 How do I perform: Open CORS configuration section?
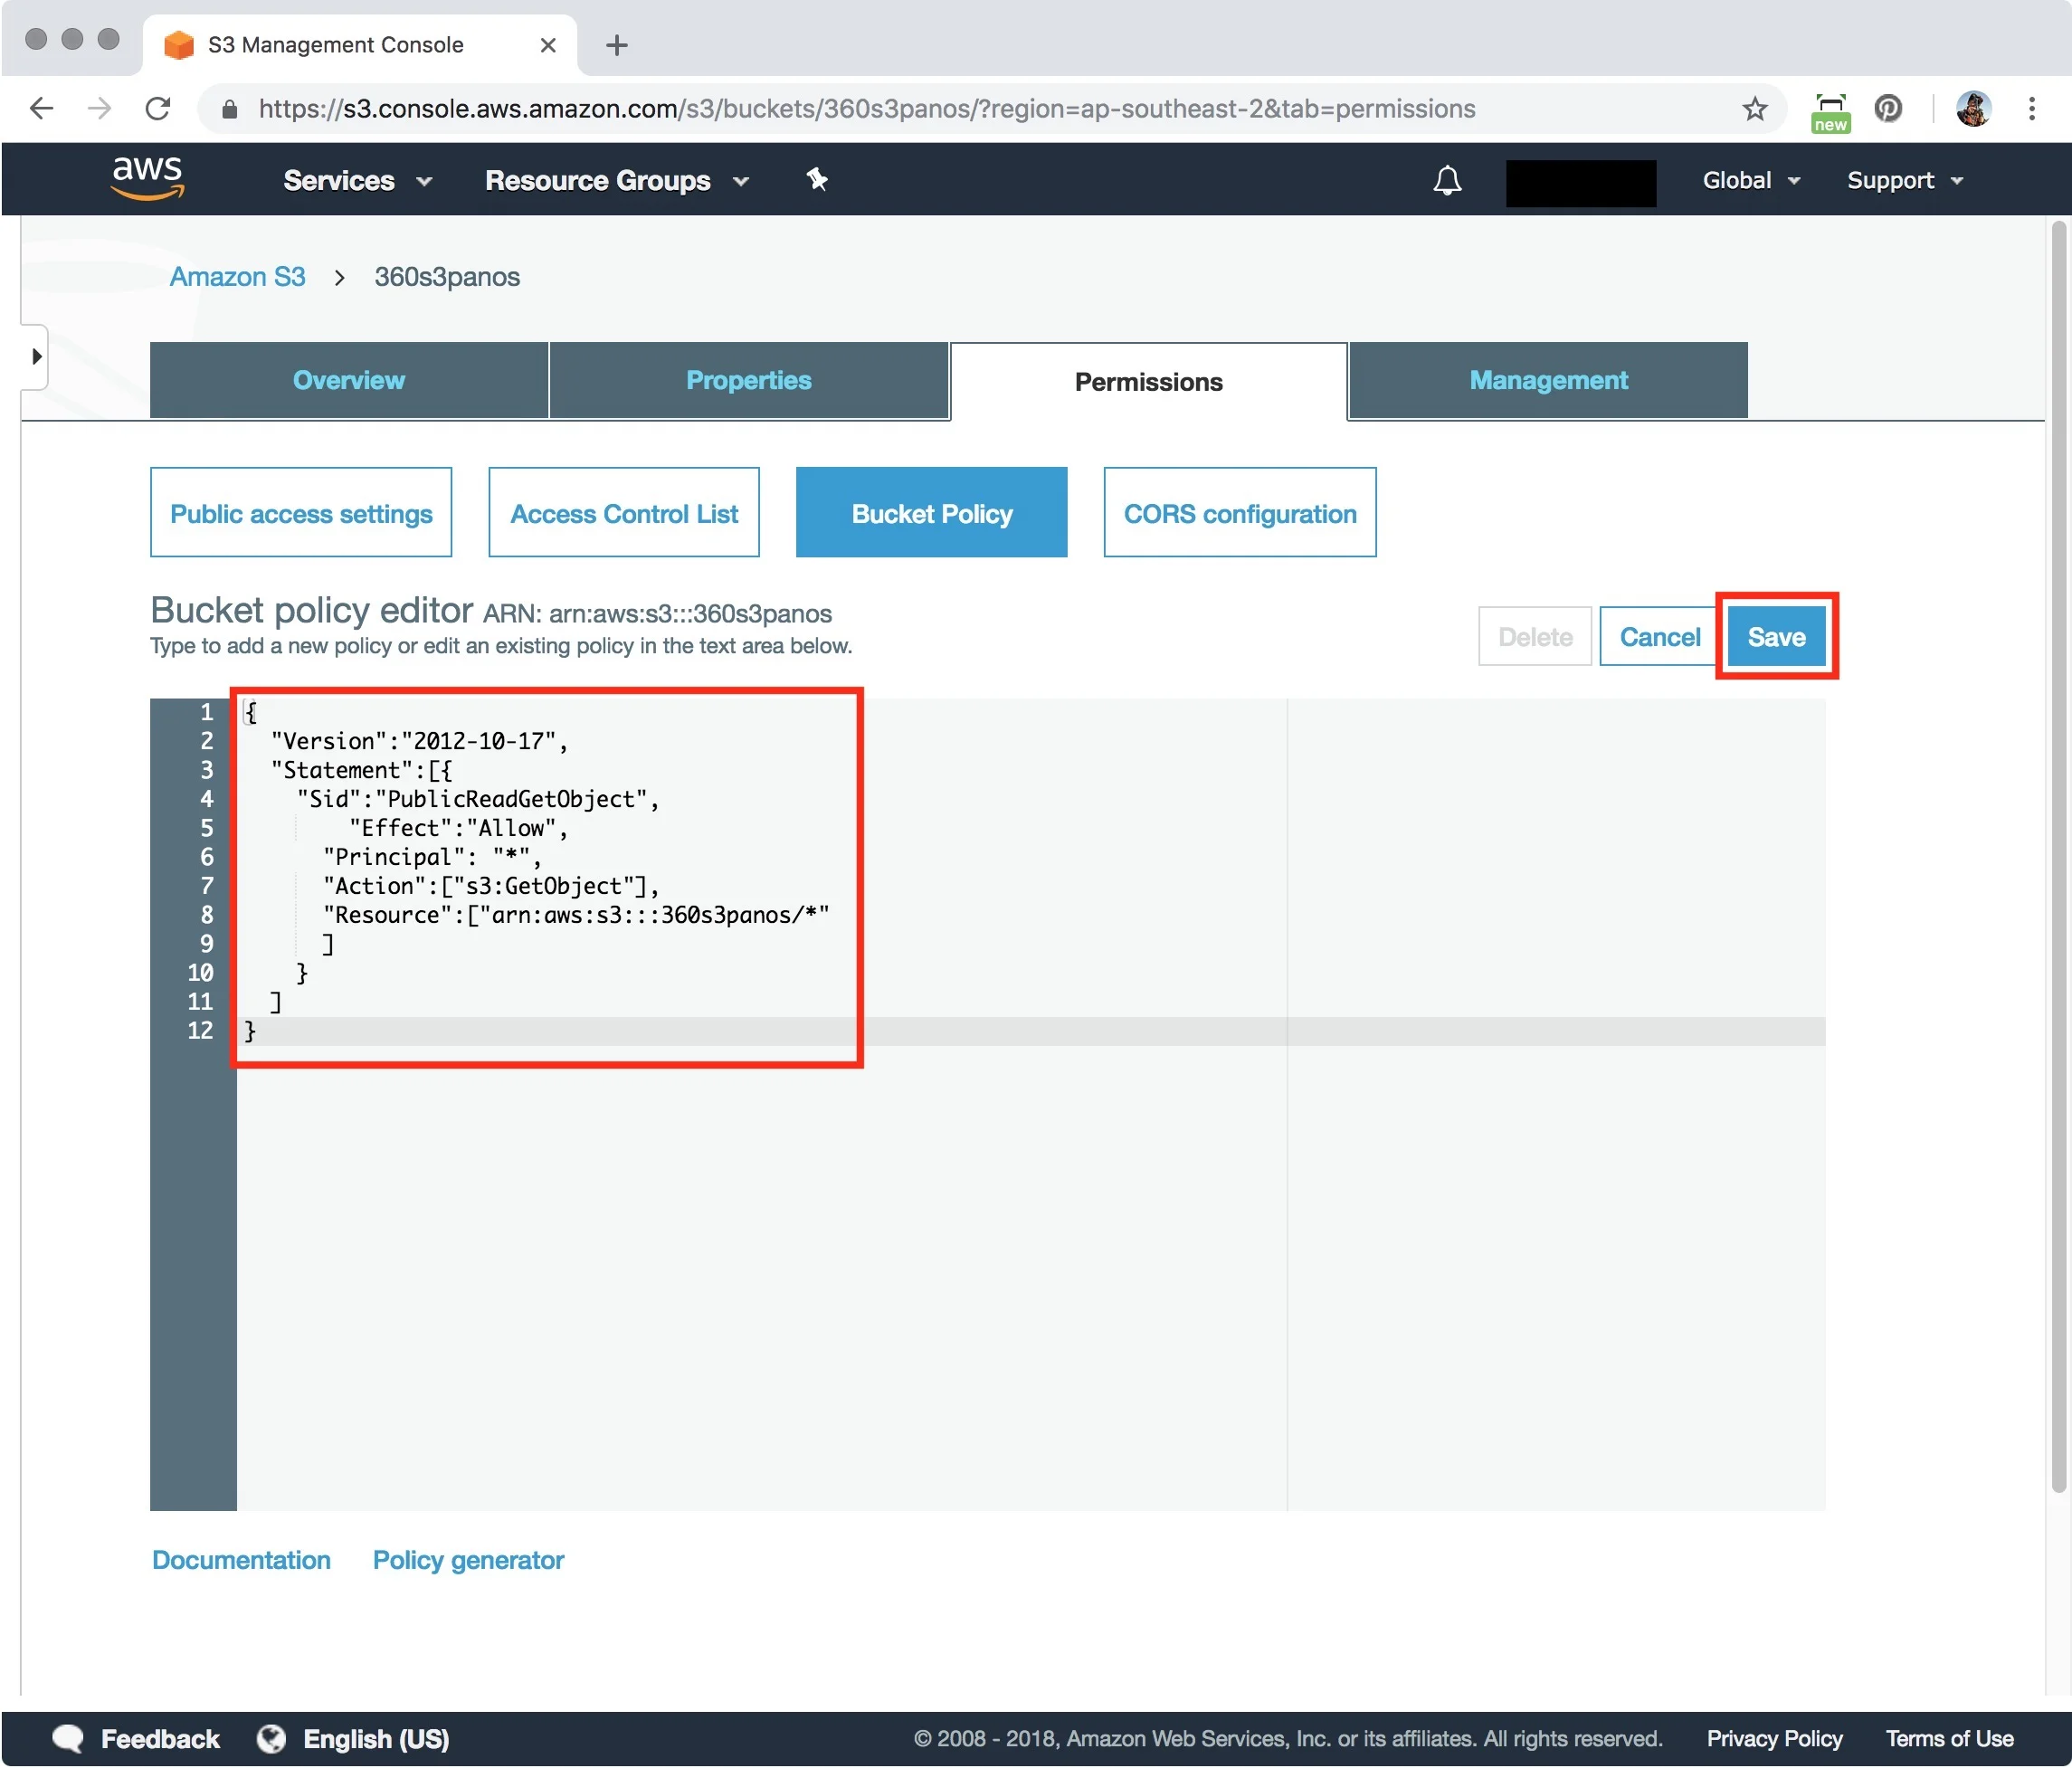pos(1239,513)
